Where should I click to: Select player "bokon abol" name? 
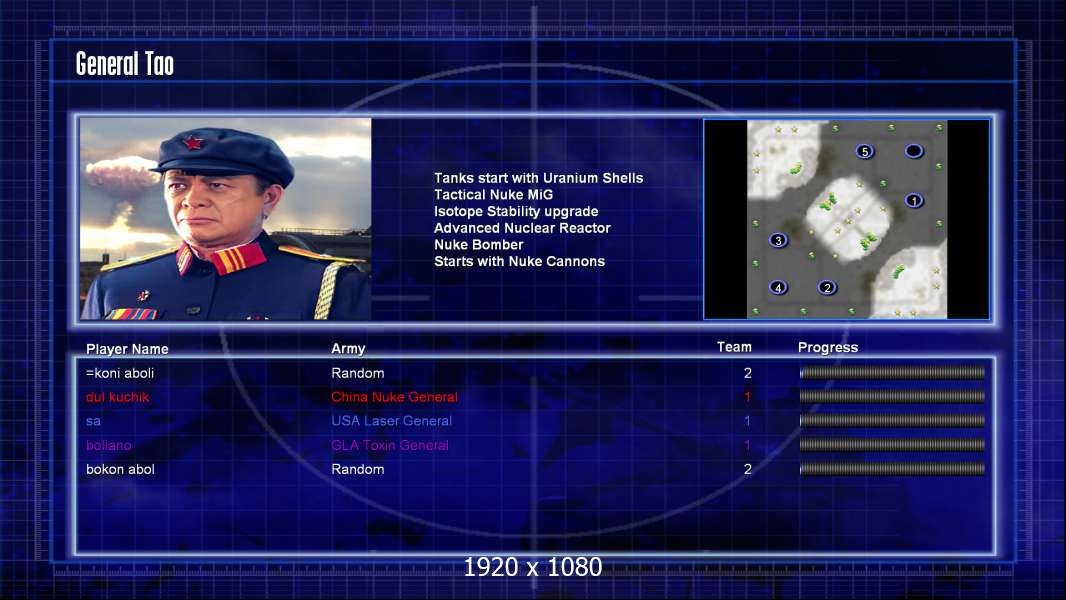click(120, 470)
